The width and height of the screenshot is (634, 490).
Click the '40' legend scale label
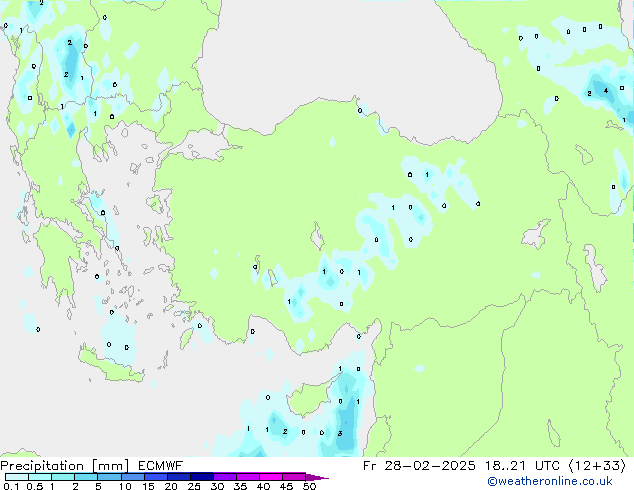[263, 486]
